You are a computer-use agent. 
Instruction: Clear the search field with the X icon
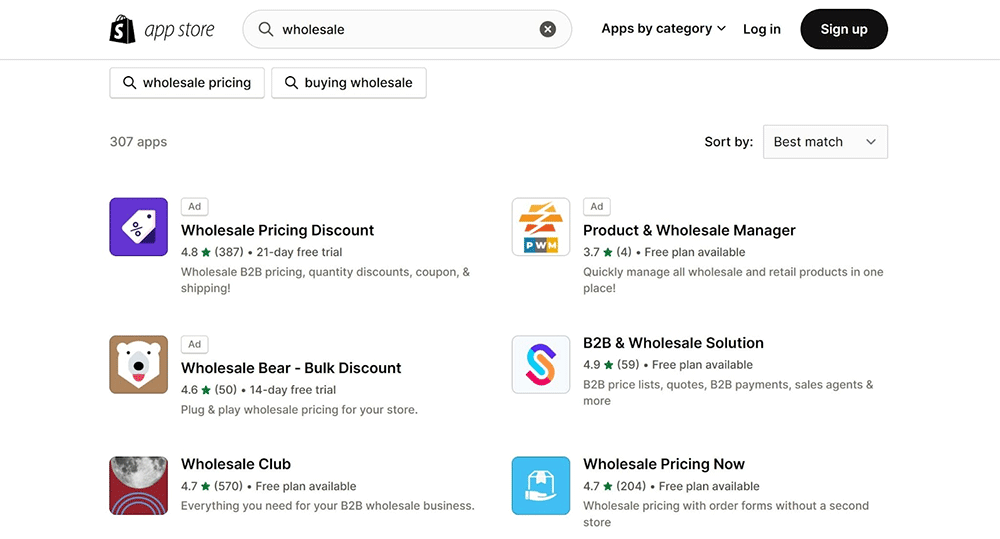548,29
